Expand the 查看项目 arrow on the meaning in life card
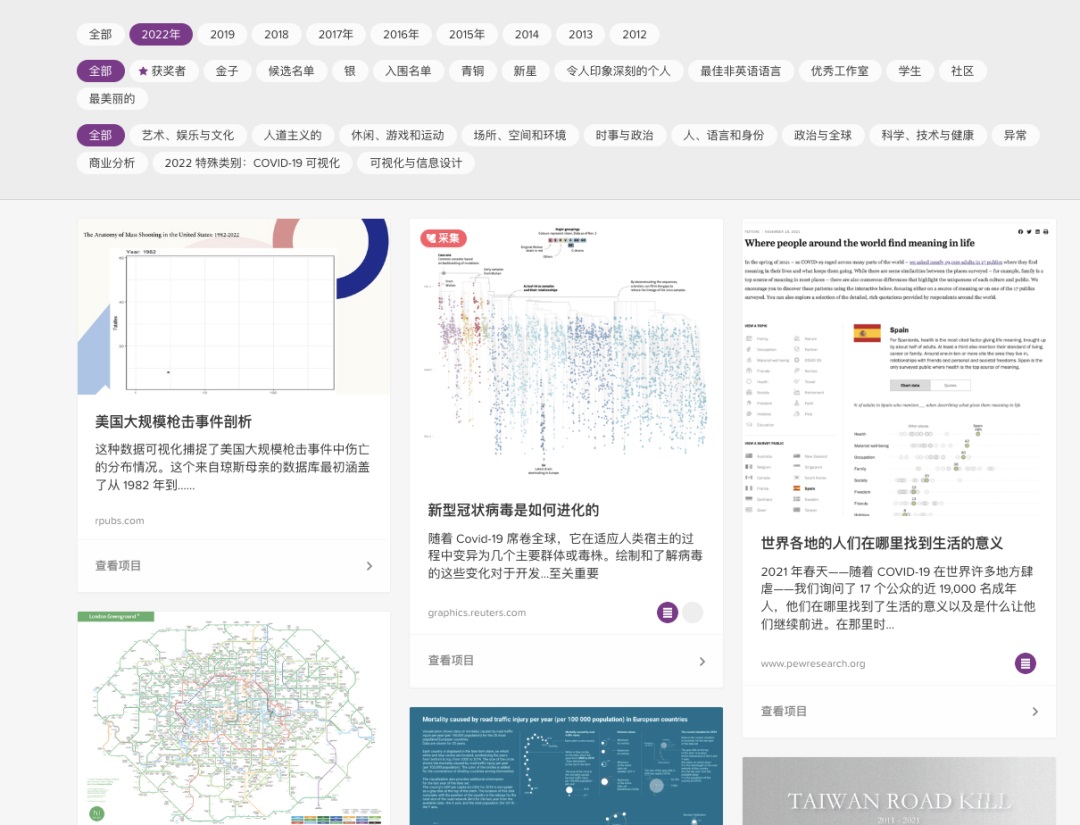 pyautogui.click(x=1035, y=711)
